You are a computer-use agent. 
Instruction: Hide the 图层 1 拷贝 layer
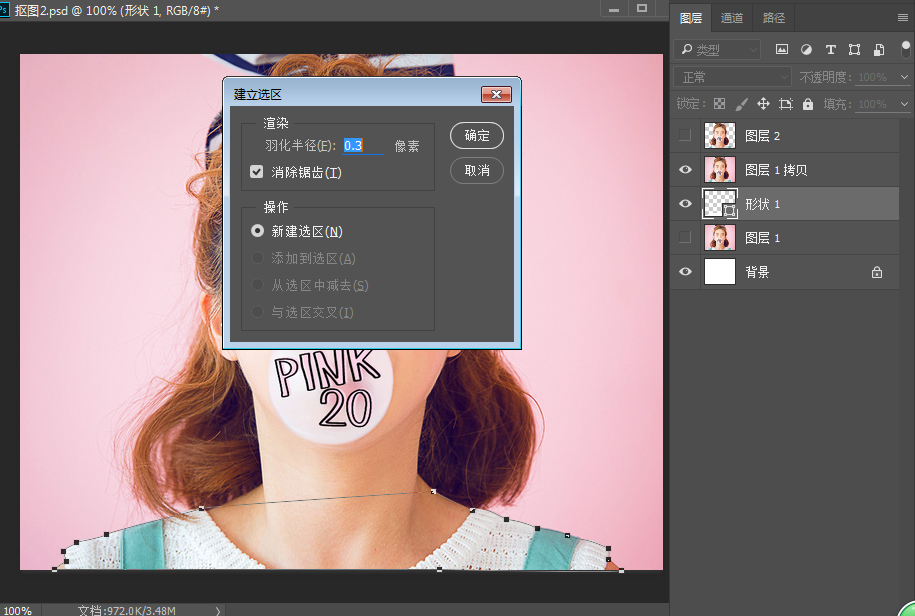[x=685, y=169]
